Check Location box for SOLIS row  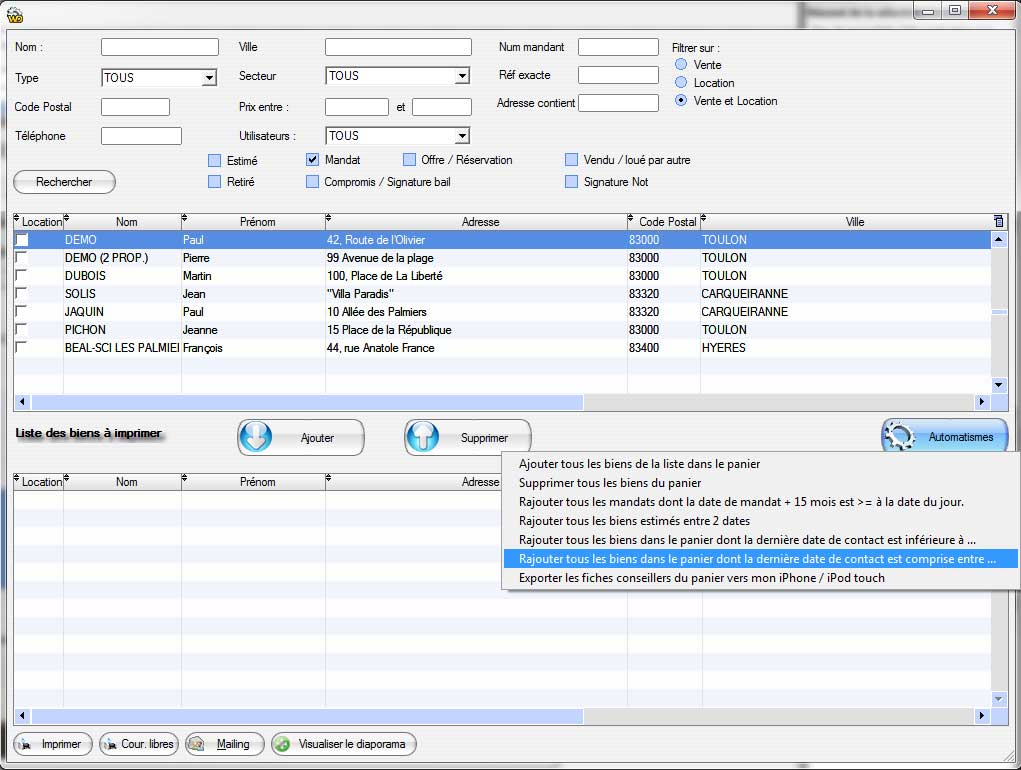click(x=21, y=294)
